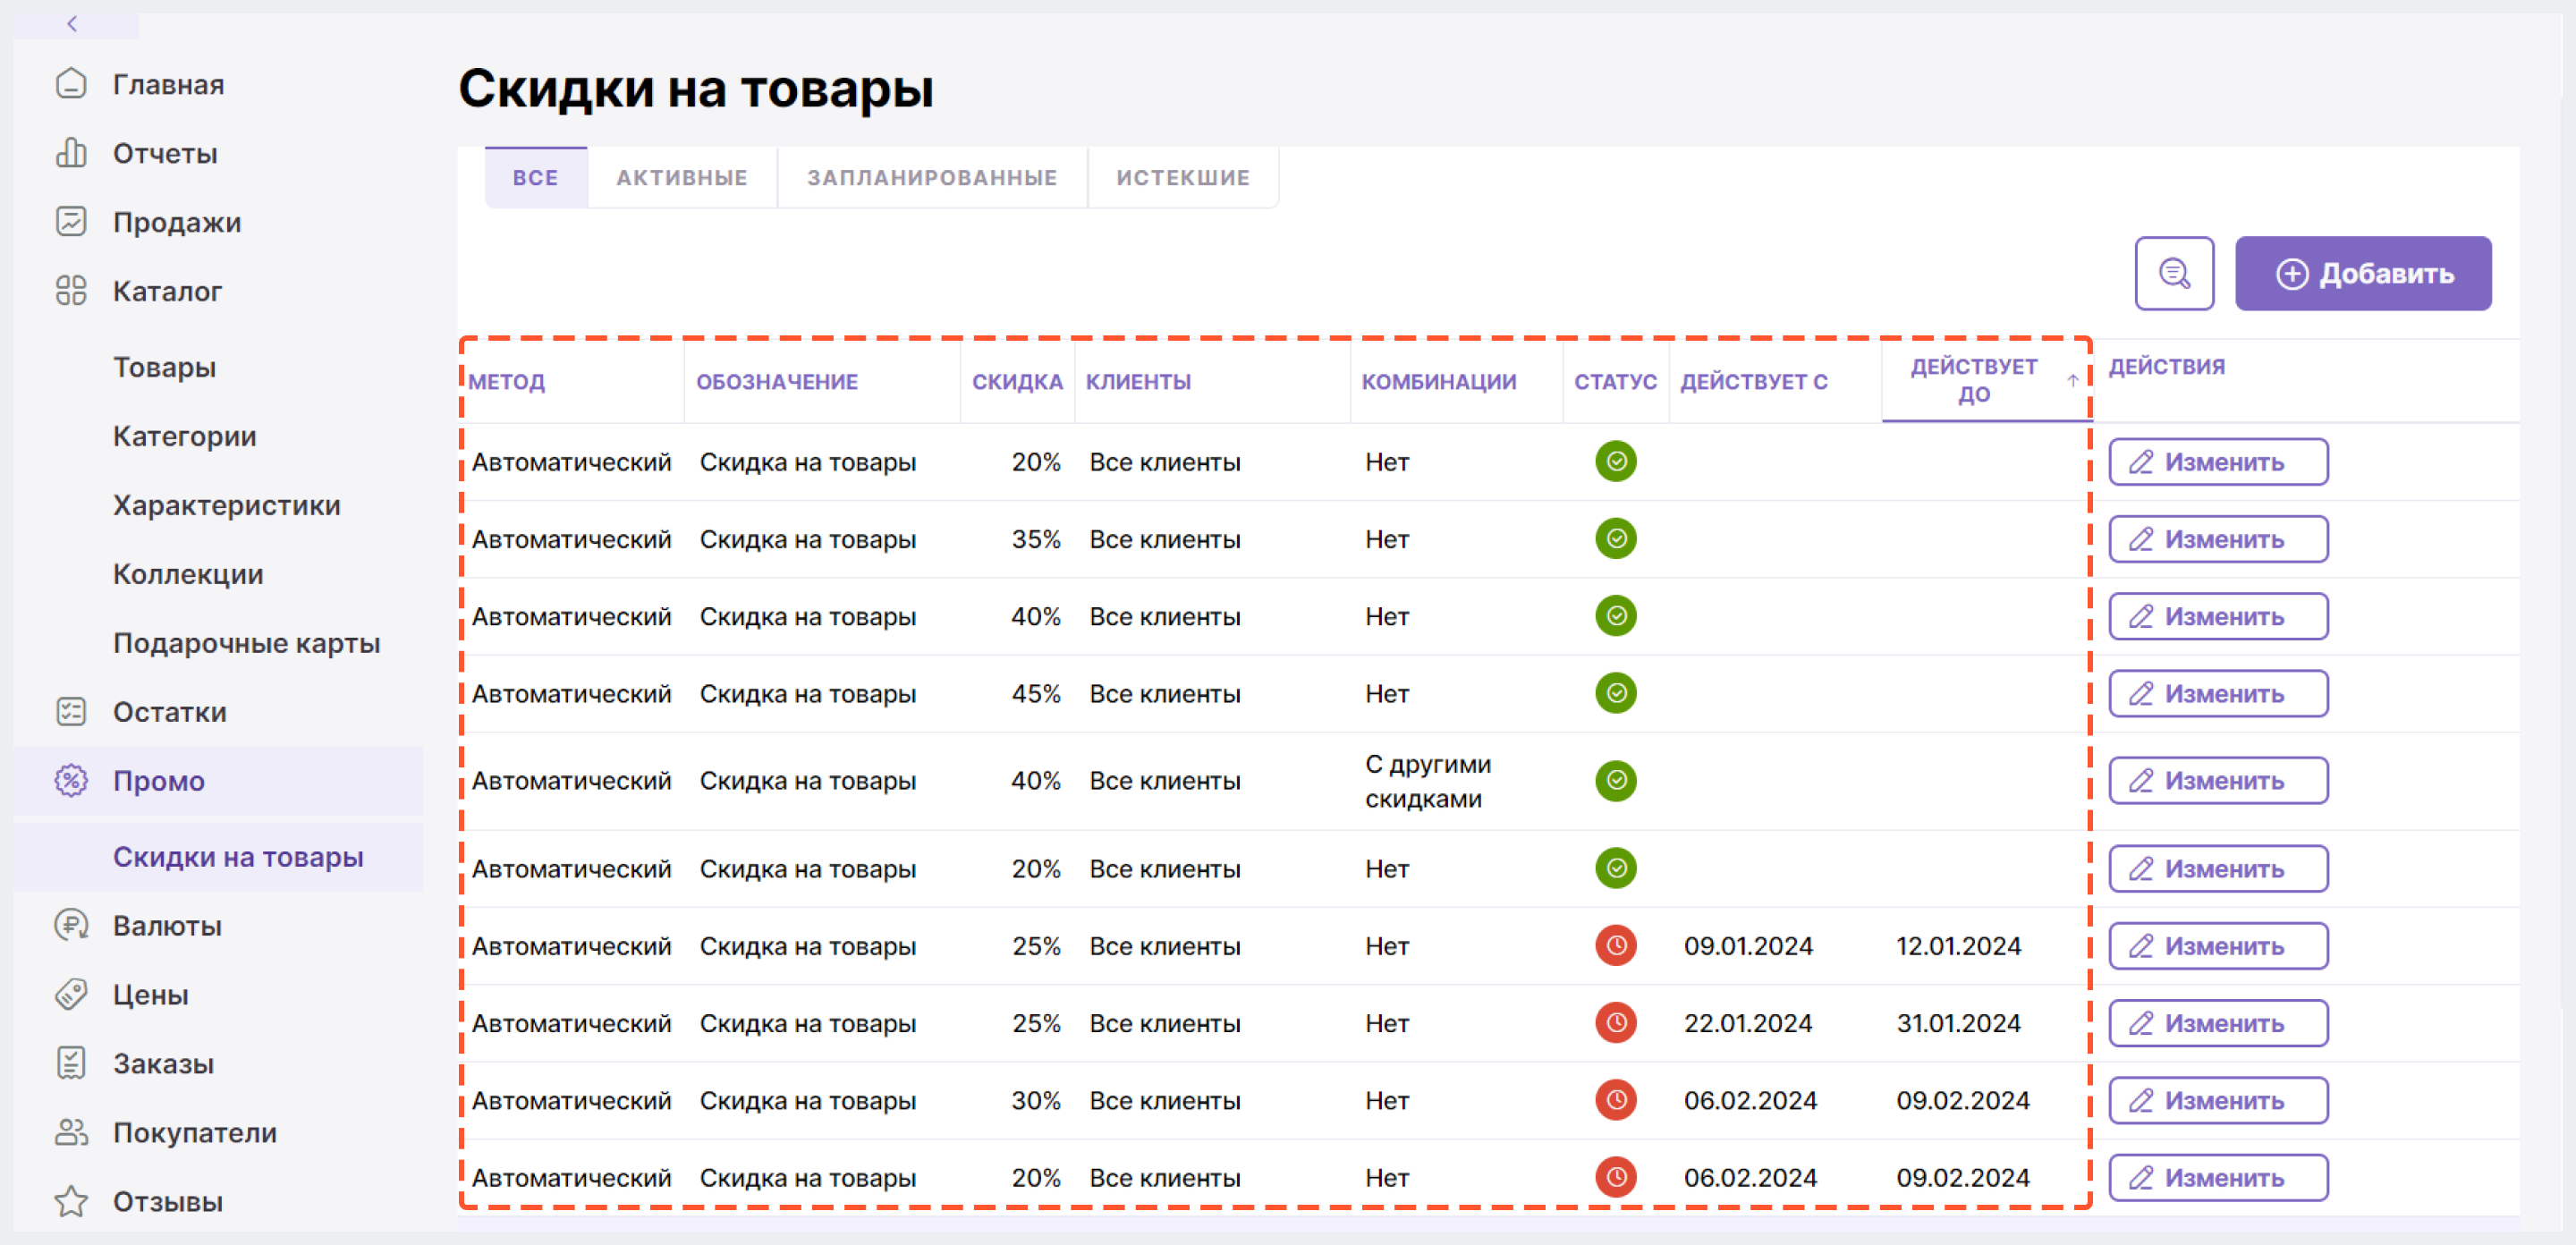This screenshot has height=1245, width=2576.
Task: Open Подарочные карты in the sidebar
Action: coord(247,643)
